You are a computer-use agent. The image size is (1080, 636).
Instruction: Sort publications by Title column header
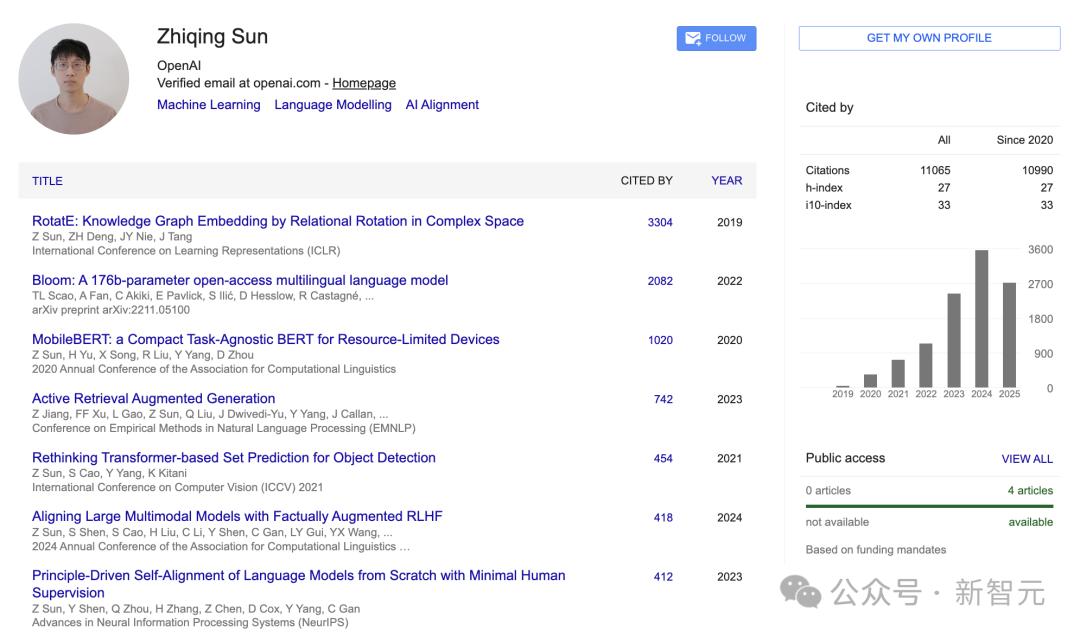(47, 181)
